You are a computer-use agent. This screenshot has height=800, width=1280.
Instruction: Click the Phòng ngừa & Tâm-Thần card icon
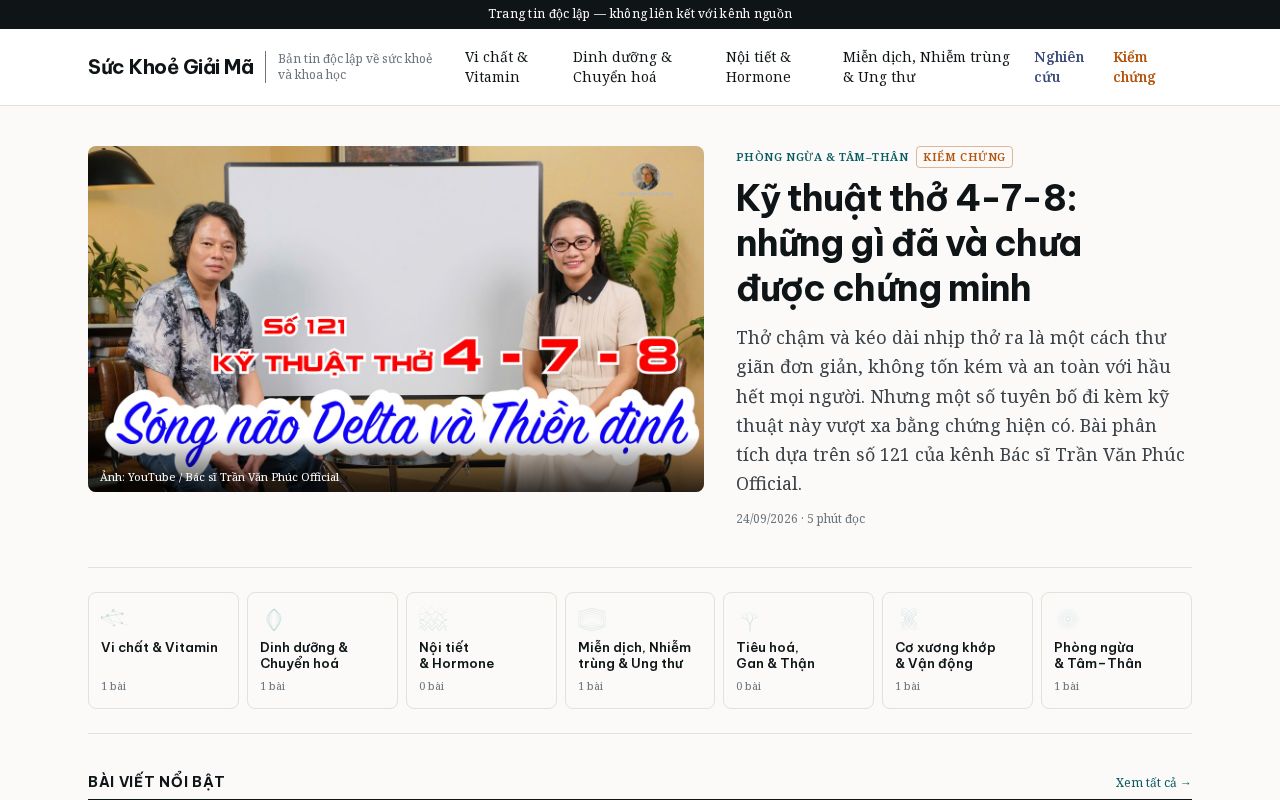click(x=1067, y=619)
